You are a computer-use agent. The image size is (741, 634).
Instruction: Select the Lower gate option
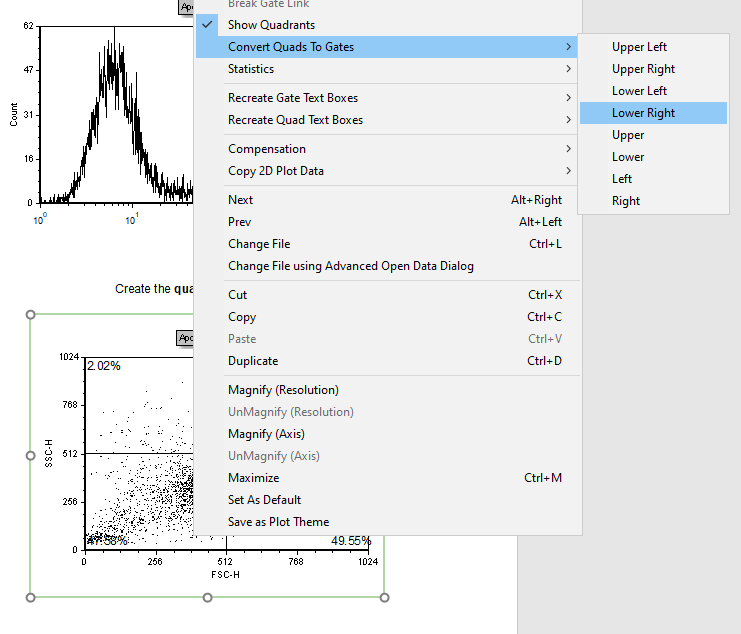[653, 157]
